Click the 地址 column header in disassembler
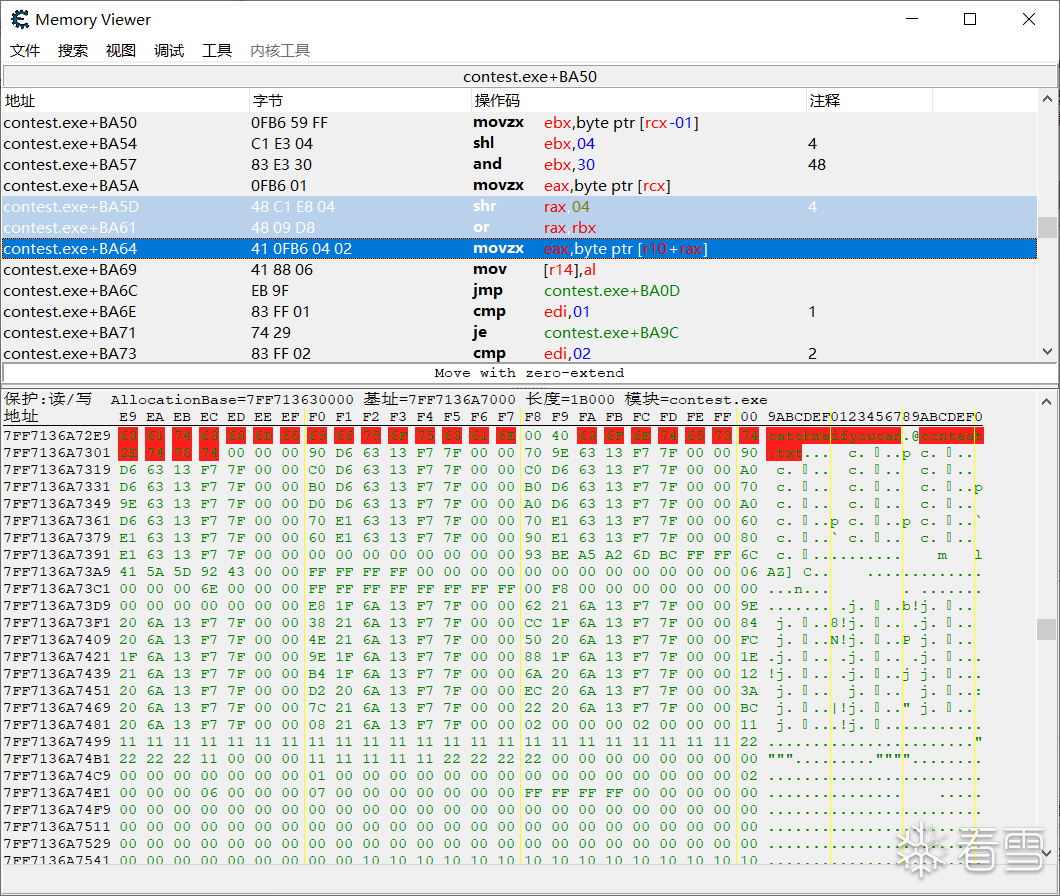 [126, 101]
